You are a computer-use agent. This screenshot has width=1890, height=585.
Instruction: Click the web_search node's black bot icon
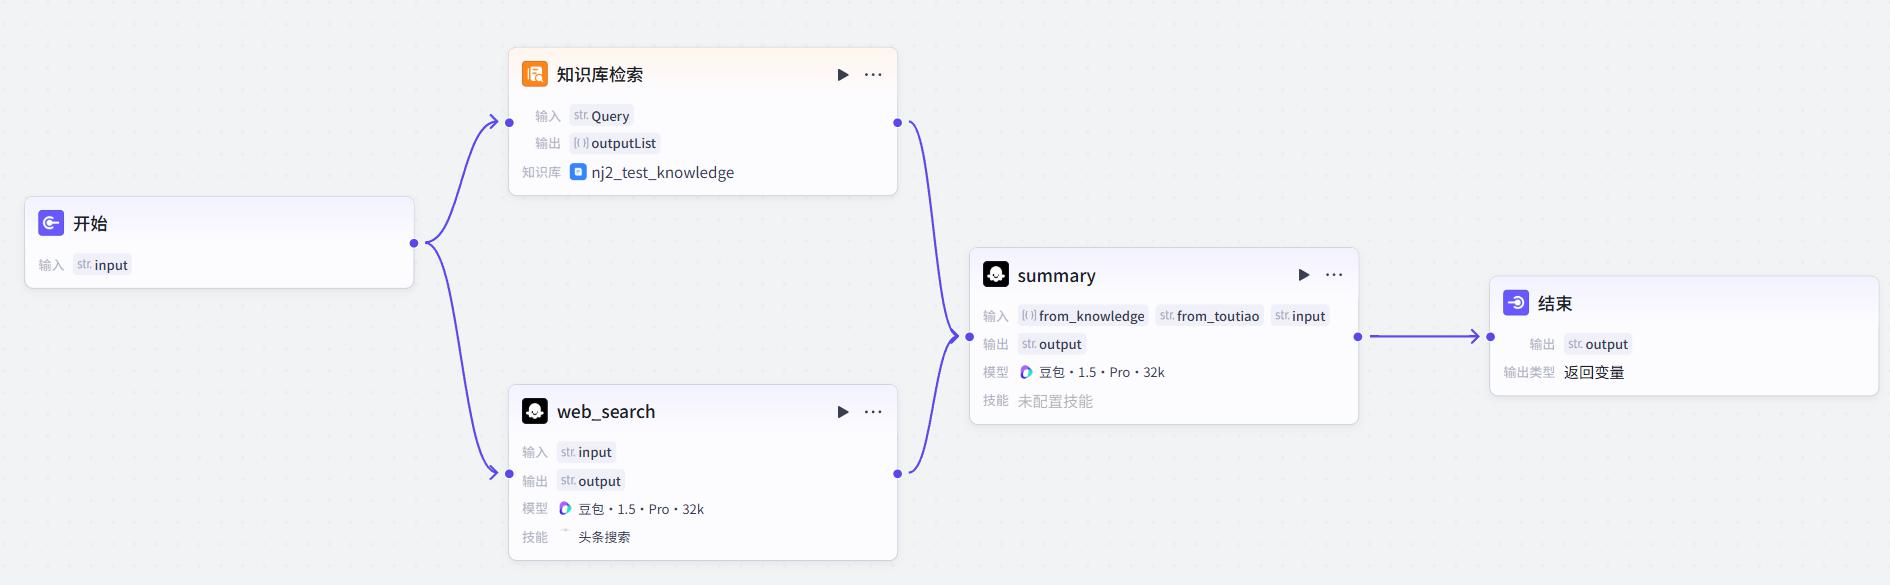(535, 411)
